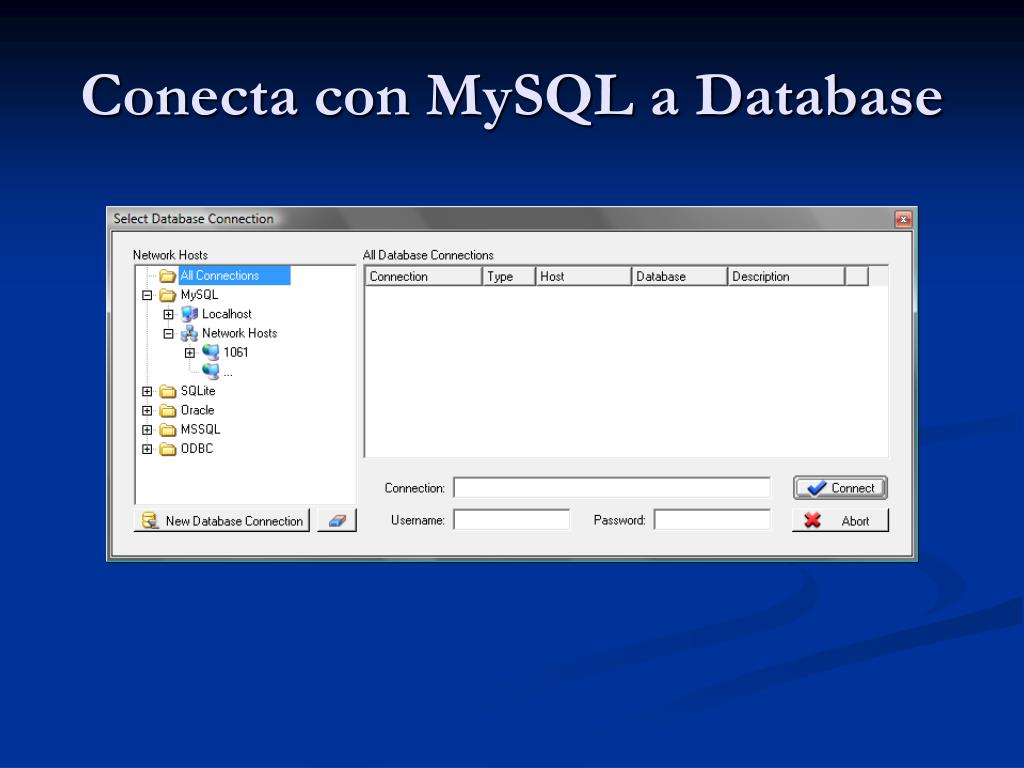This screenshot has height=768, width=1024.
Task: Sort by the Host column header
Action: tap(583, 276)
